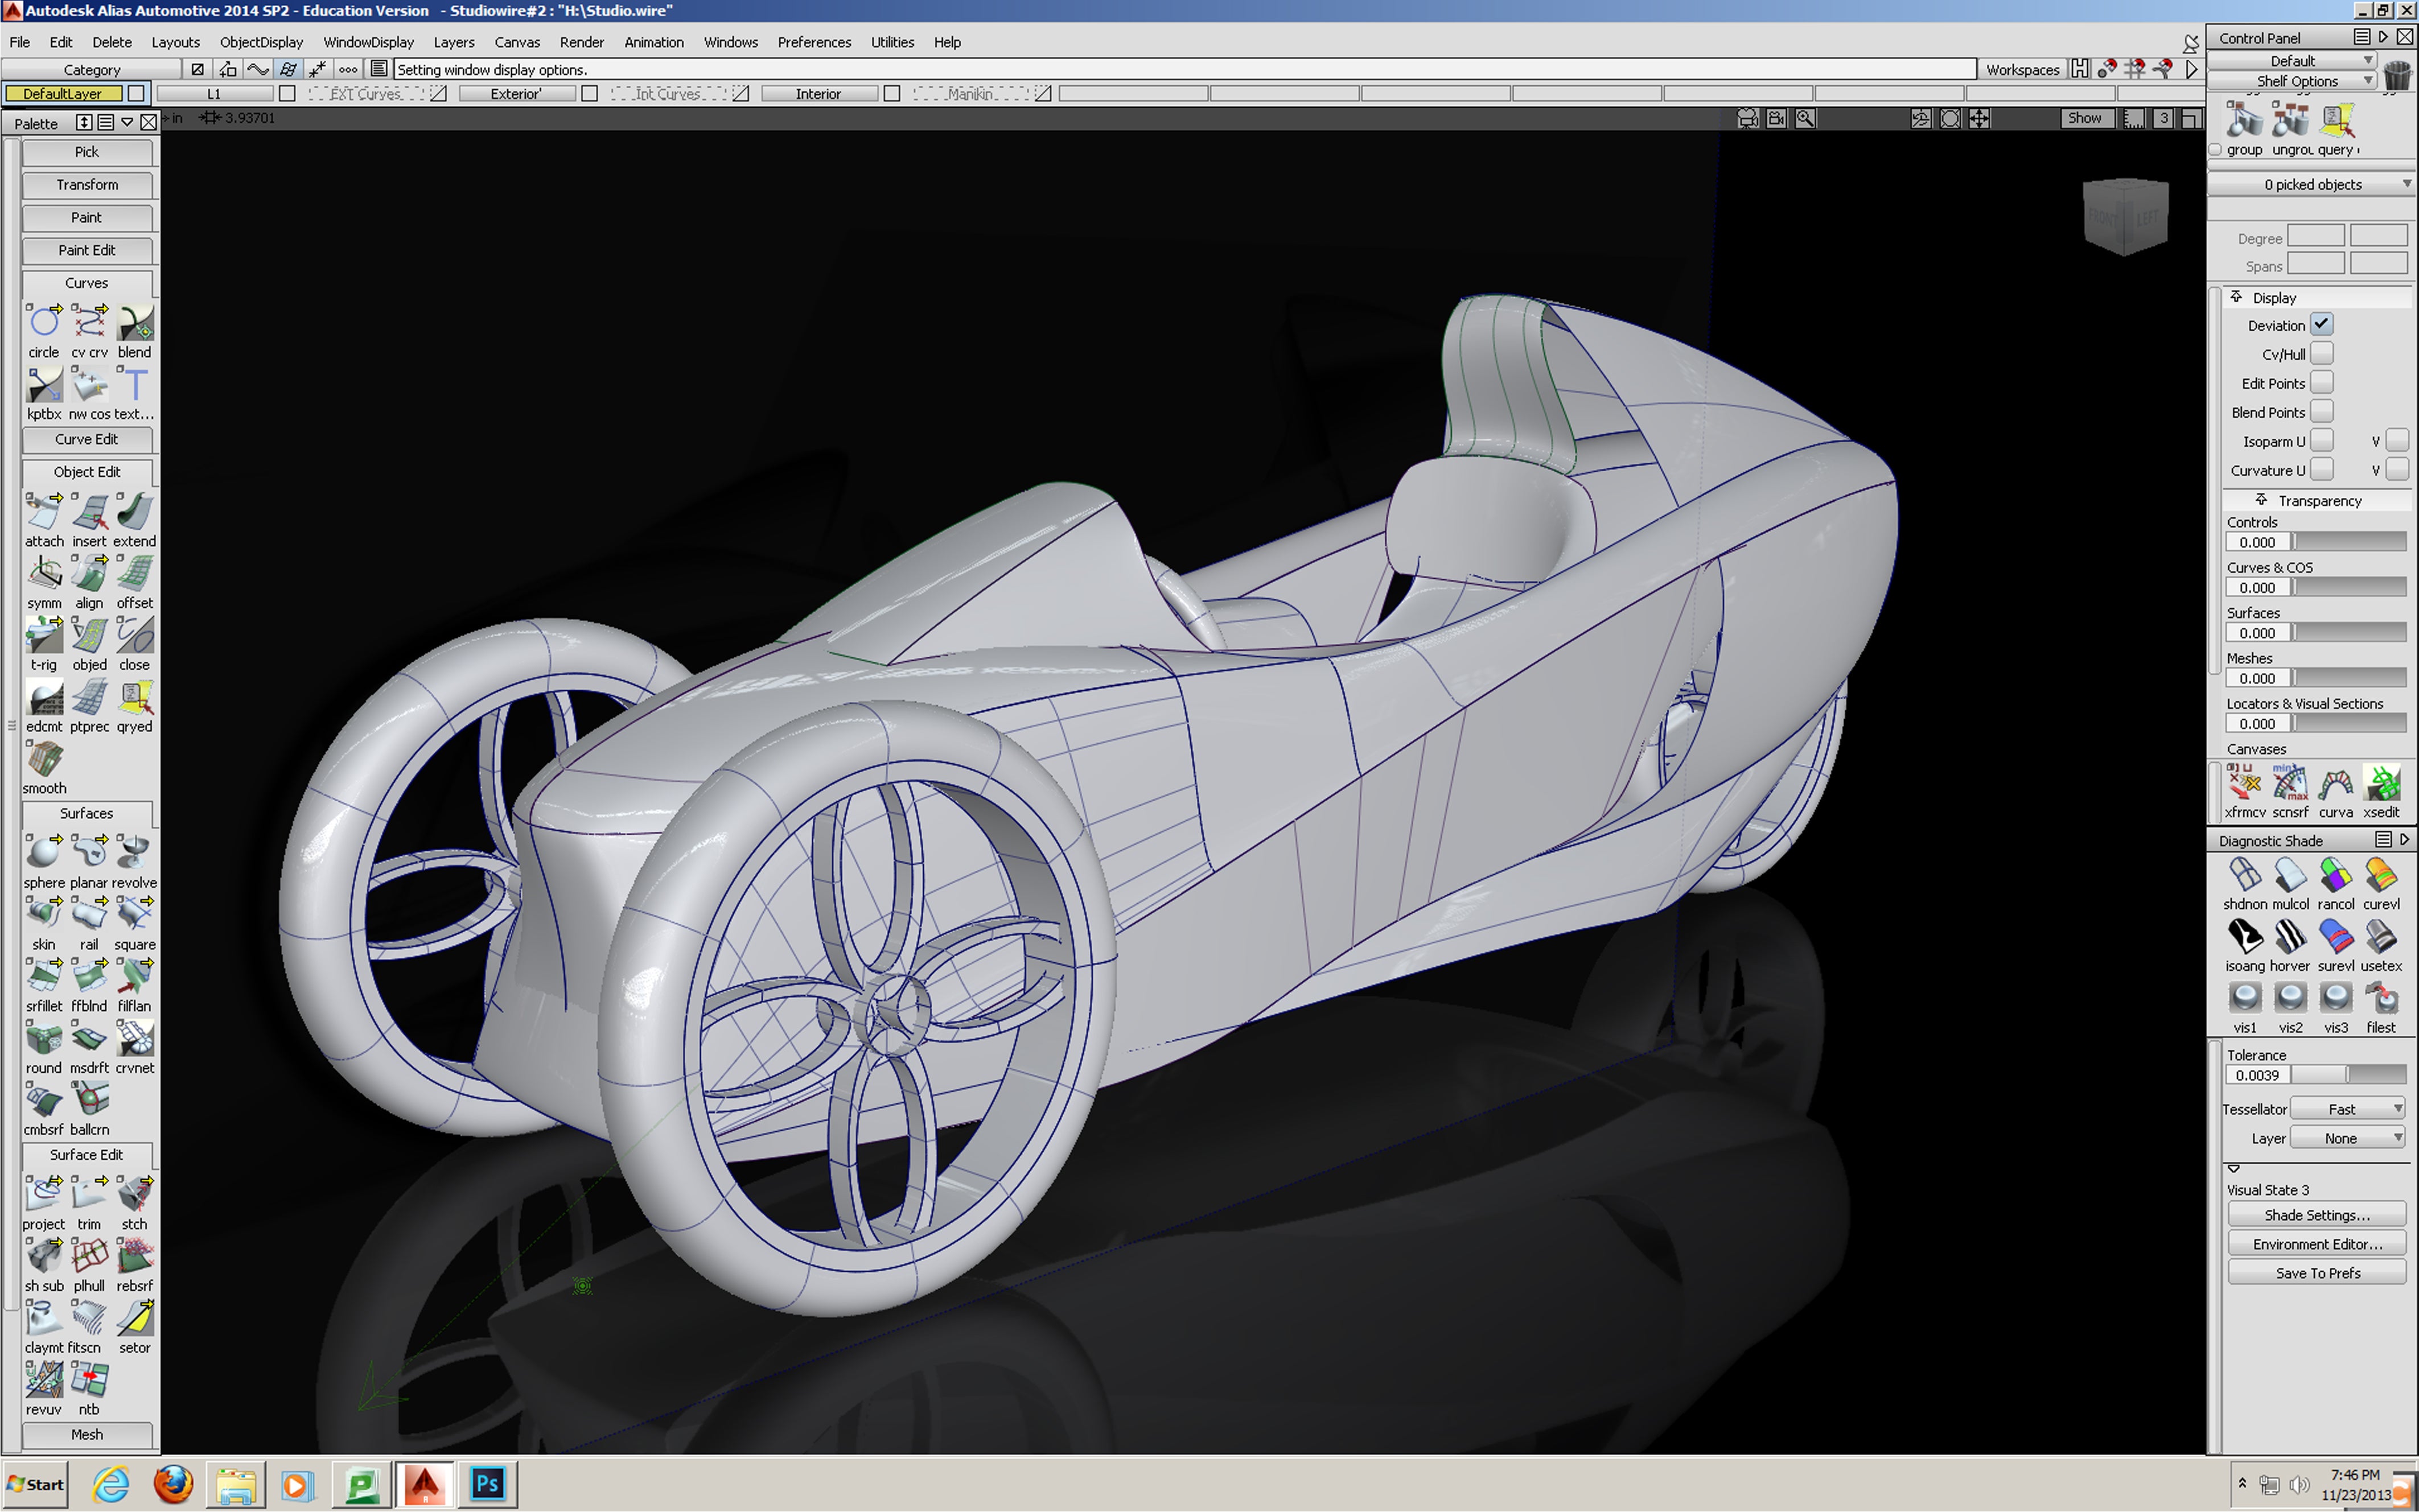Pick the symm symmetry tool

43,574
